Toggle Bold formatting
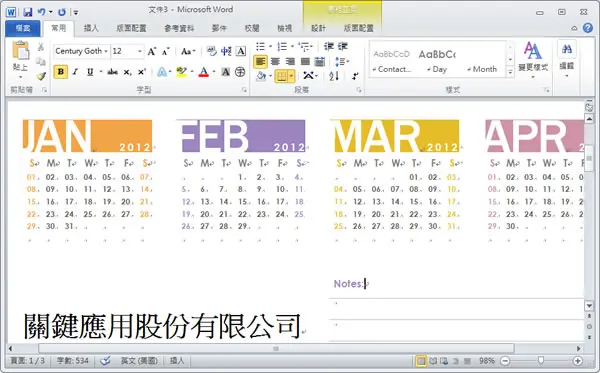 tap(60, 72)
